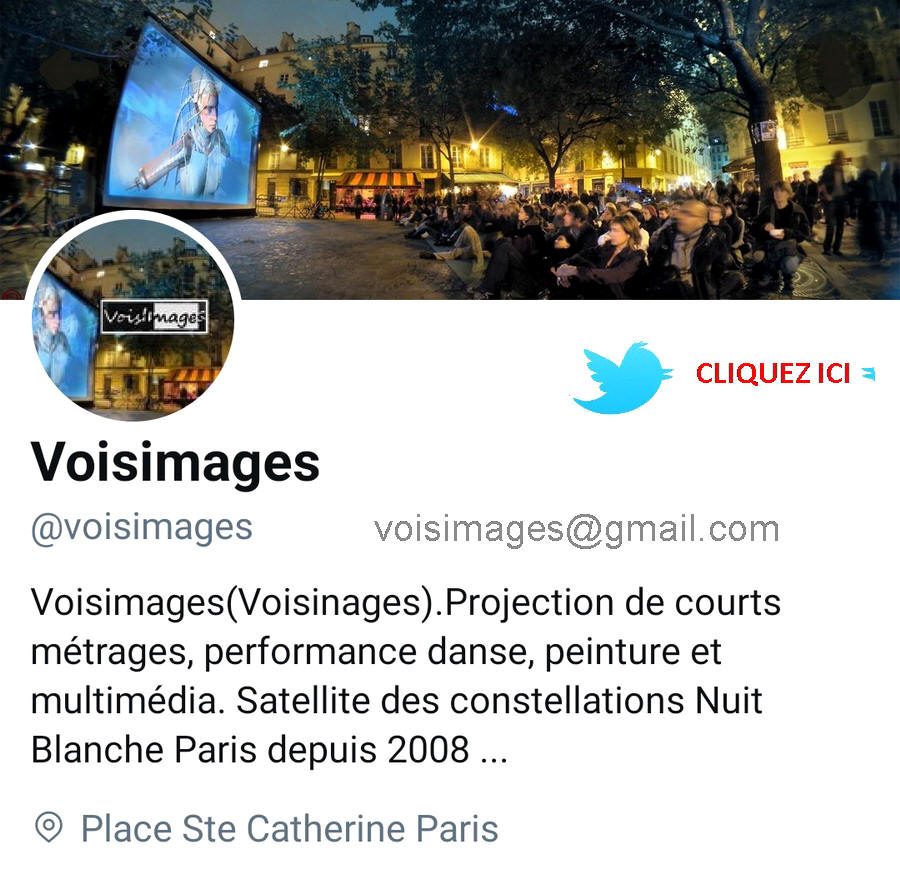Open the Place Ste Catherine Paris location
Viewport: 900px width, 876px height.
(289, 828)
